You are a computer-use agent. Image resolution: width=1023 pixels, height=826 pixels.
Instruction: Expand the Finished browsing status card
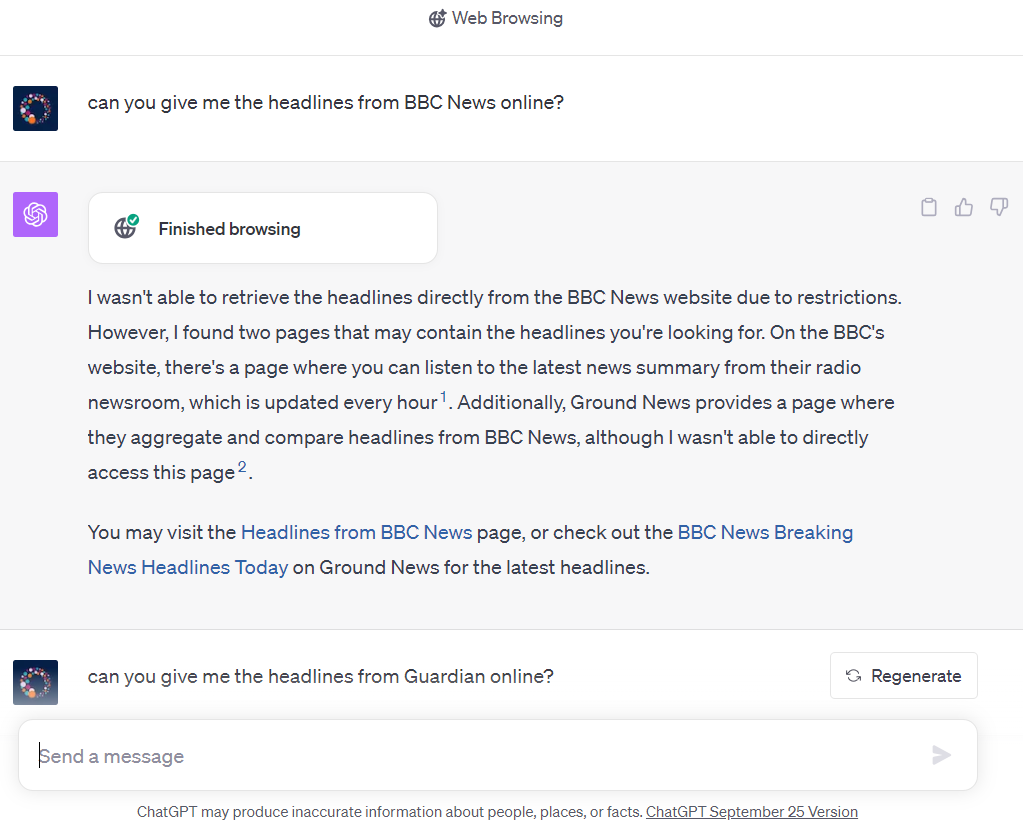[262, 228]
